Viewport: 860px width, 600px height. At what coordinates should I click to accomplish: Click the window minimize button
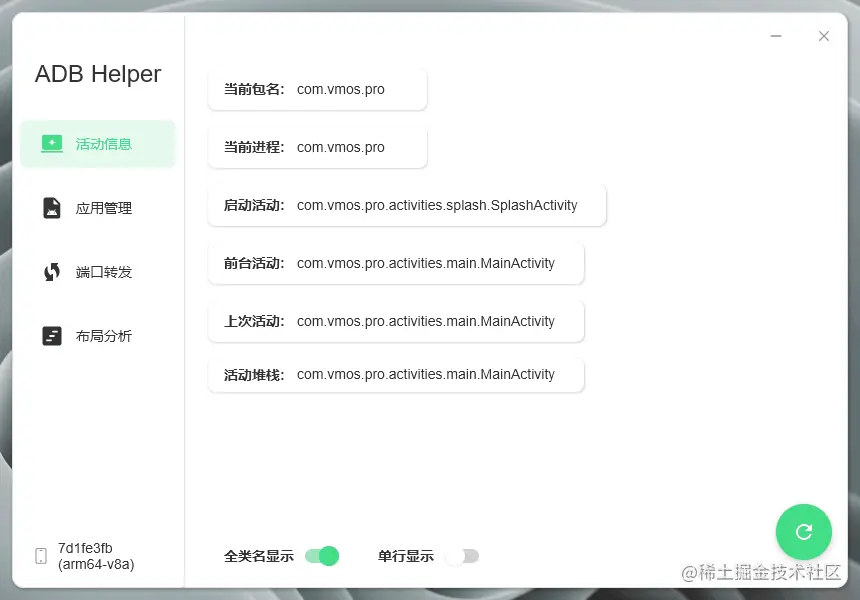point(775,35)
